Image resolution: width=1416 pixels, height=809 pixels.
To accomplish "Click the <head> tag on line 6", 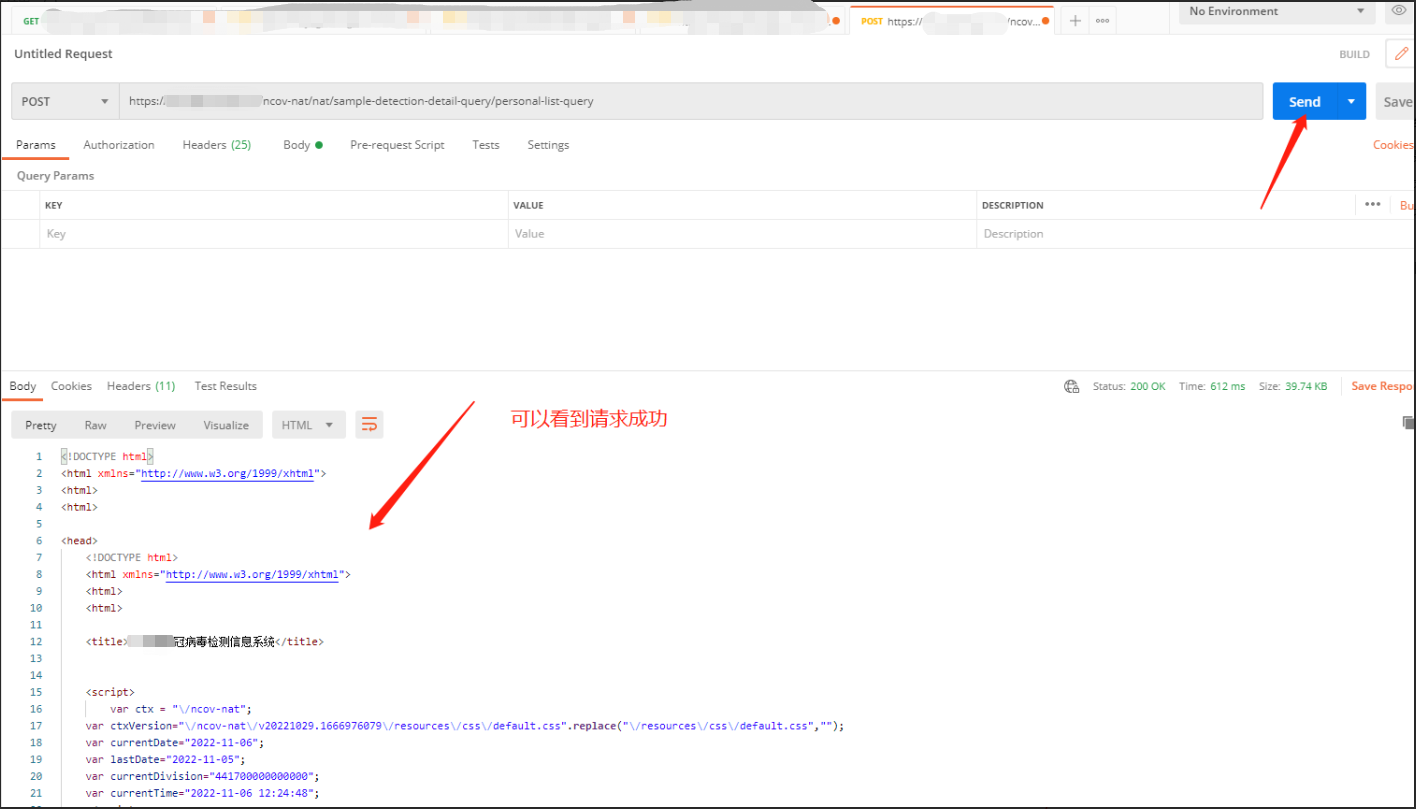I will 79,541.
